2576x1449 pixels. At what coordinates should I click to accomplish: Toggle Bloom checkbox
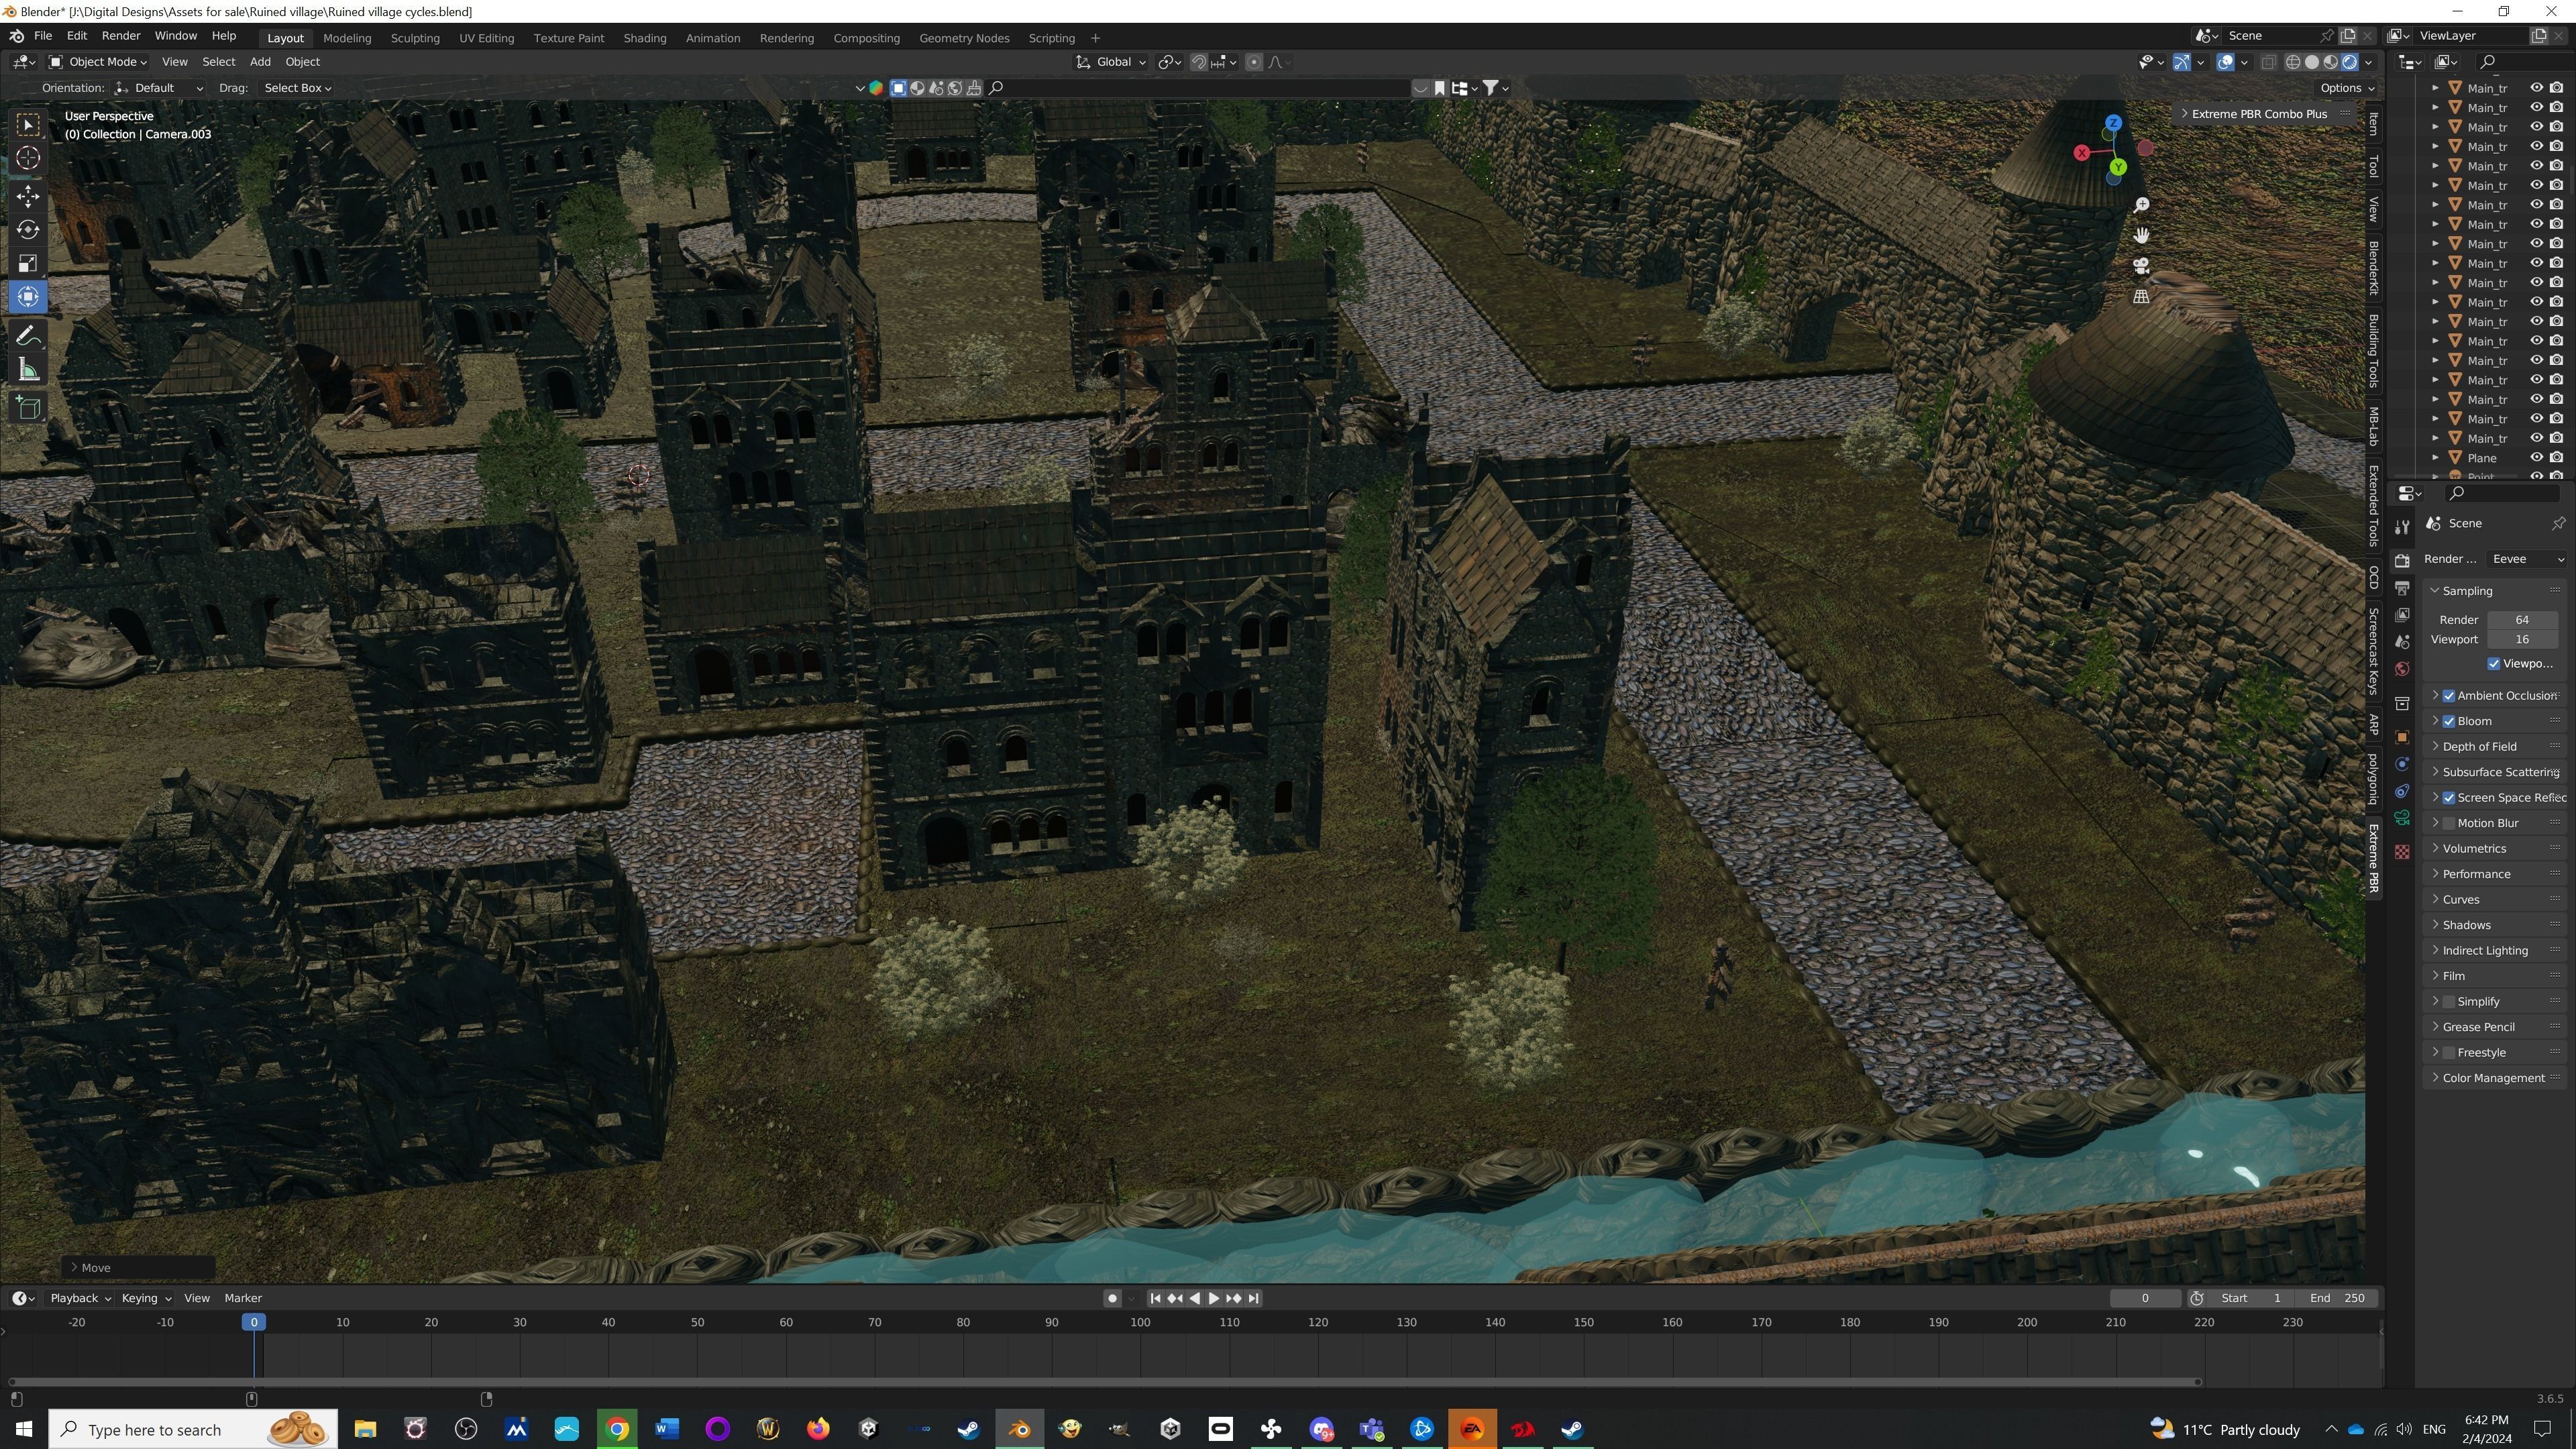point(2449,721)
